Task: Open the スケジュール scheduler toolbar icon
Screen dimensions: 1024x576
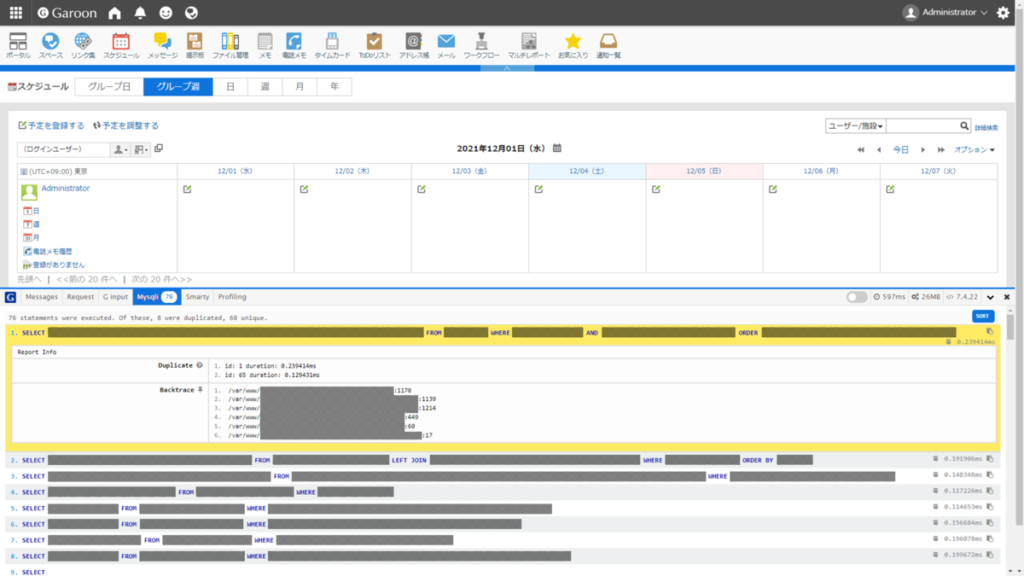Action: click(121, 46)
